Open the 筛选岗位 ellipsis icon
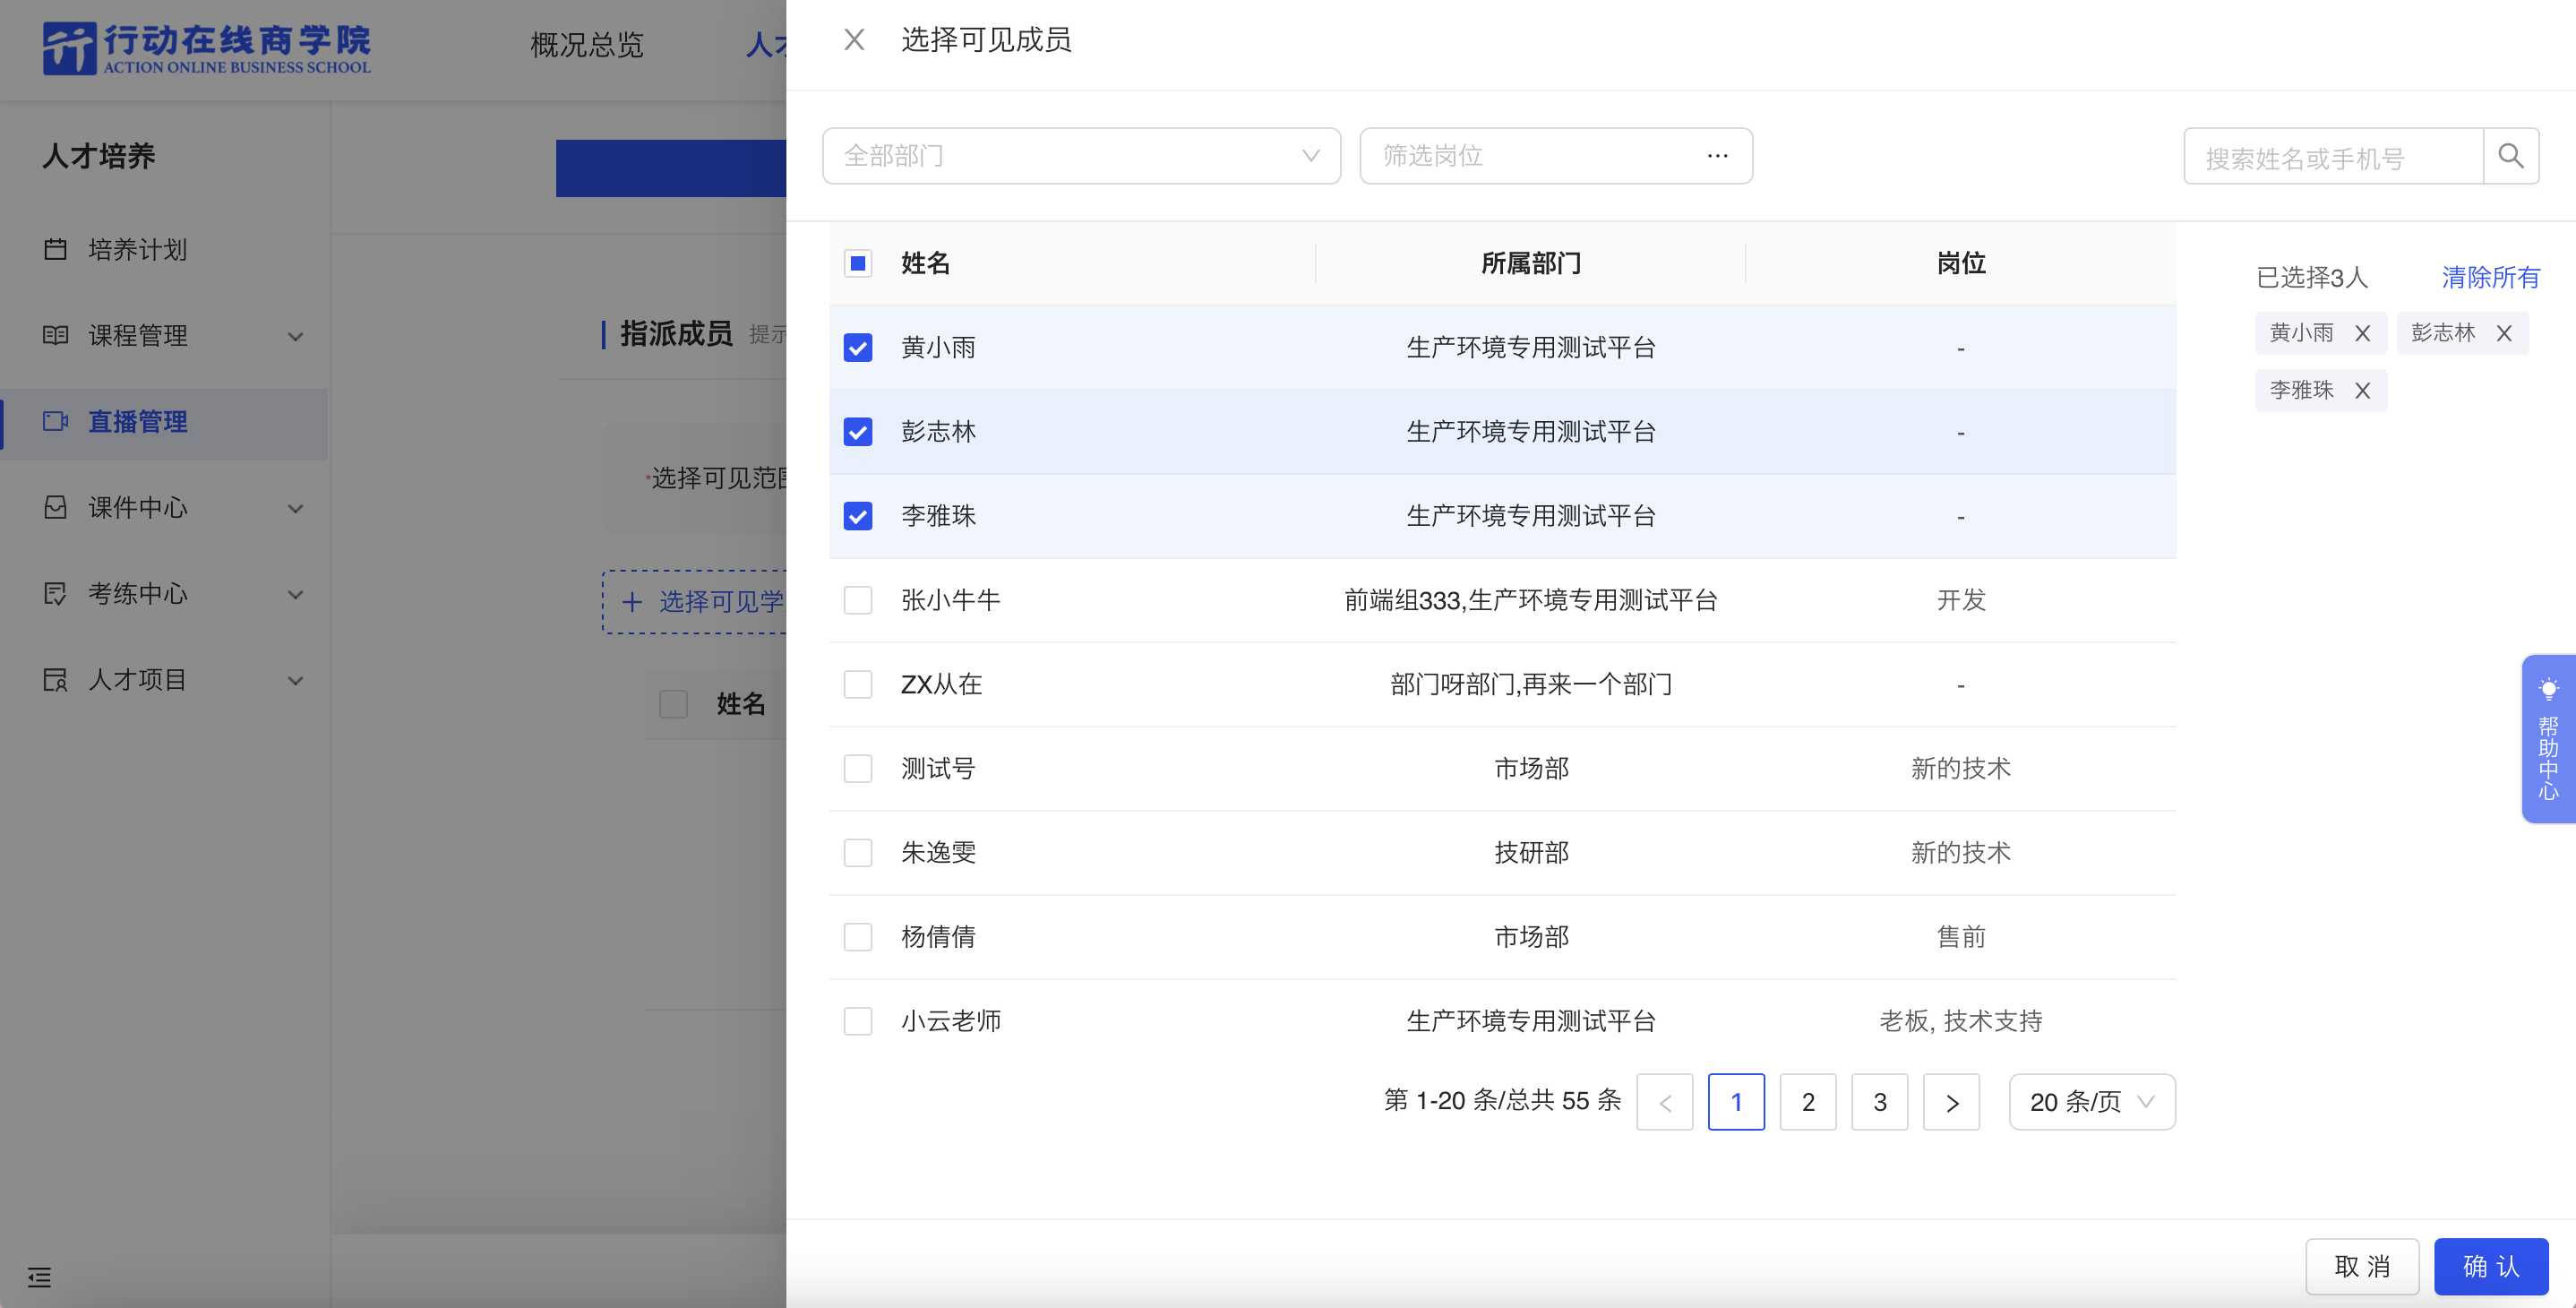Viewport: 2576px width, 1308px height. (1717, 156)
